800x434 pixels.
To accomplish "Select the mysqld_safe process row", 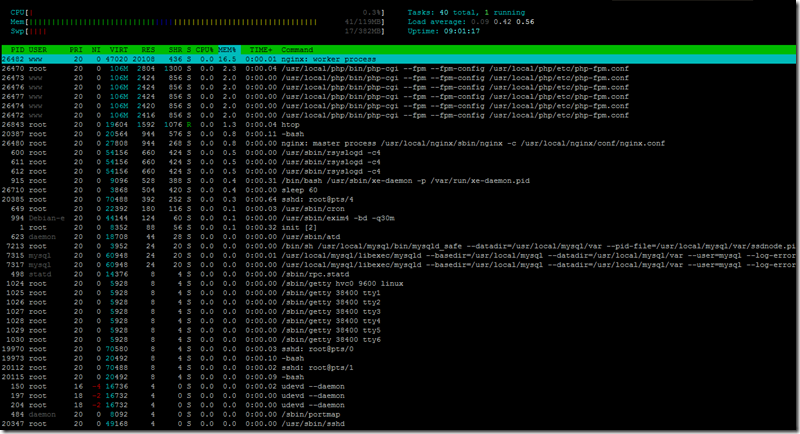I will pyautogui.click(x=398, y=246).
